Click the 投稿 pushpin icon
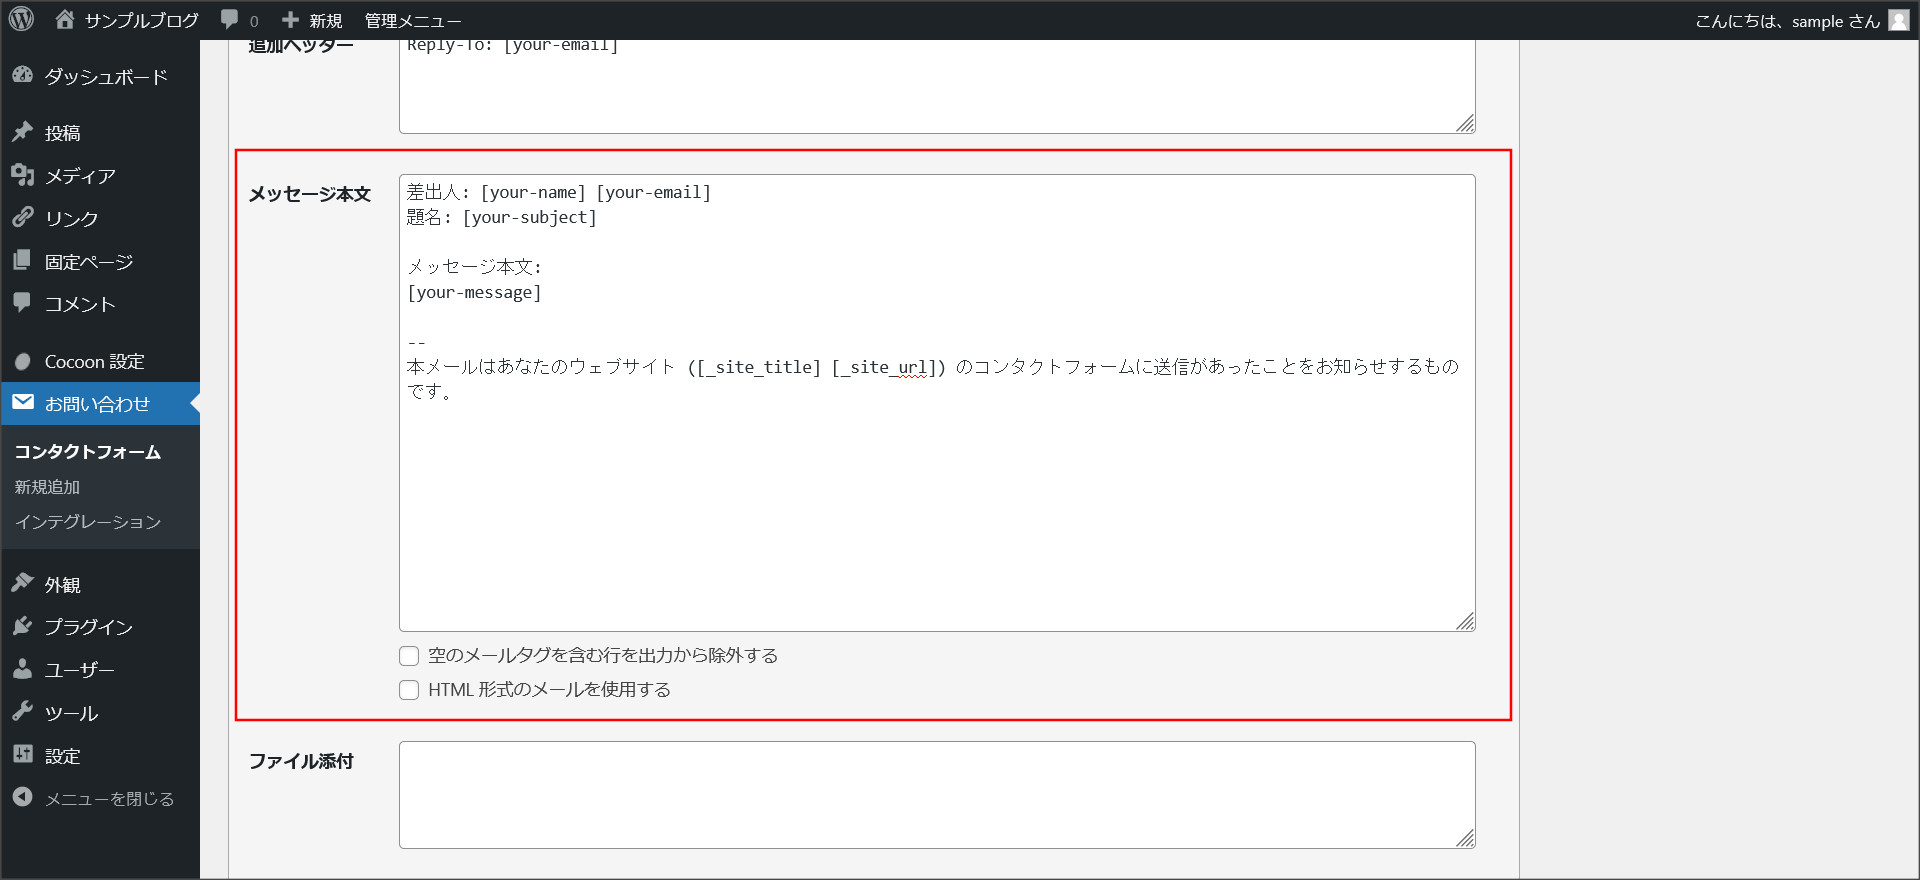The image size is (1920, 880). [x=22, y=132]
